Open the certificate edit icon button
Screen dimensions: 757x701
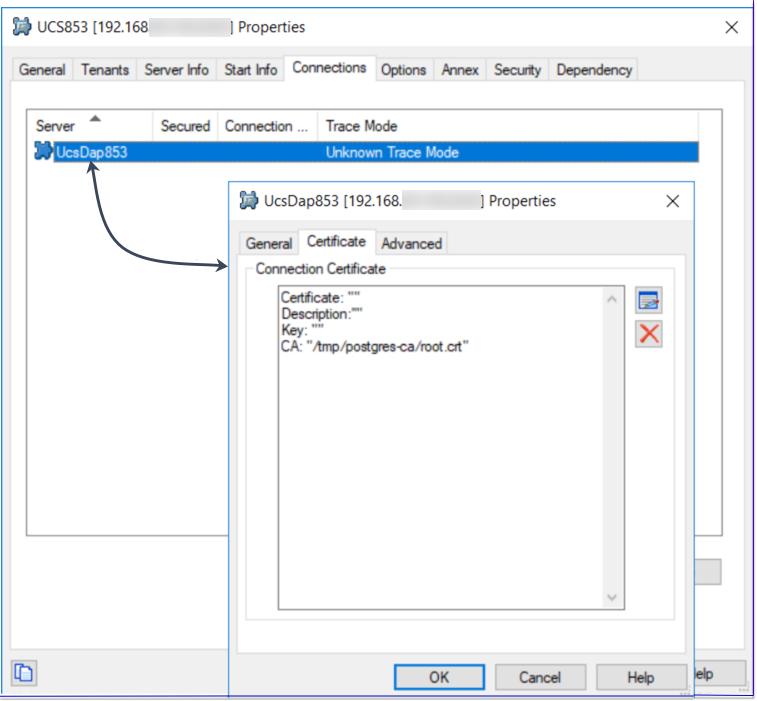click(648, 300)
